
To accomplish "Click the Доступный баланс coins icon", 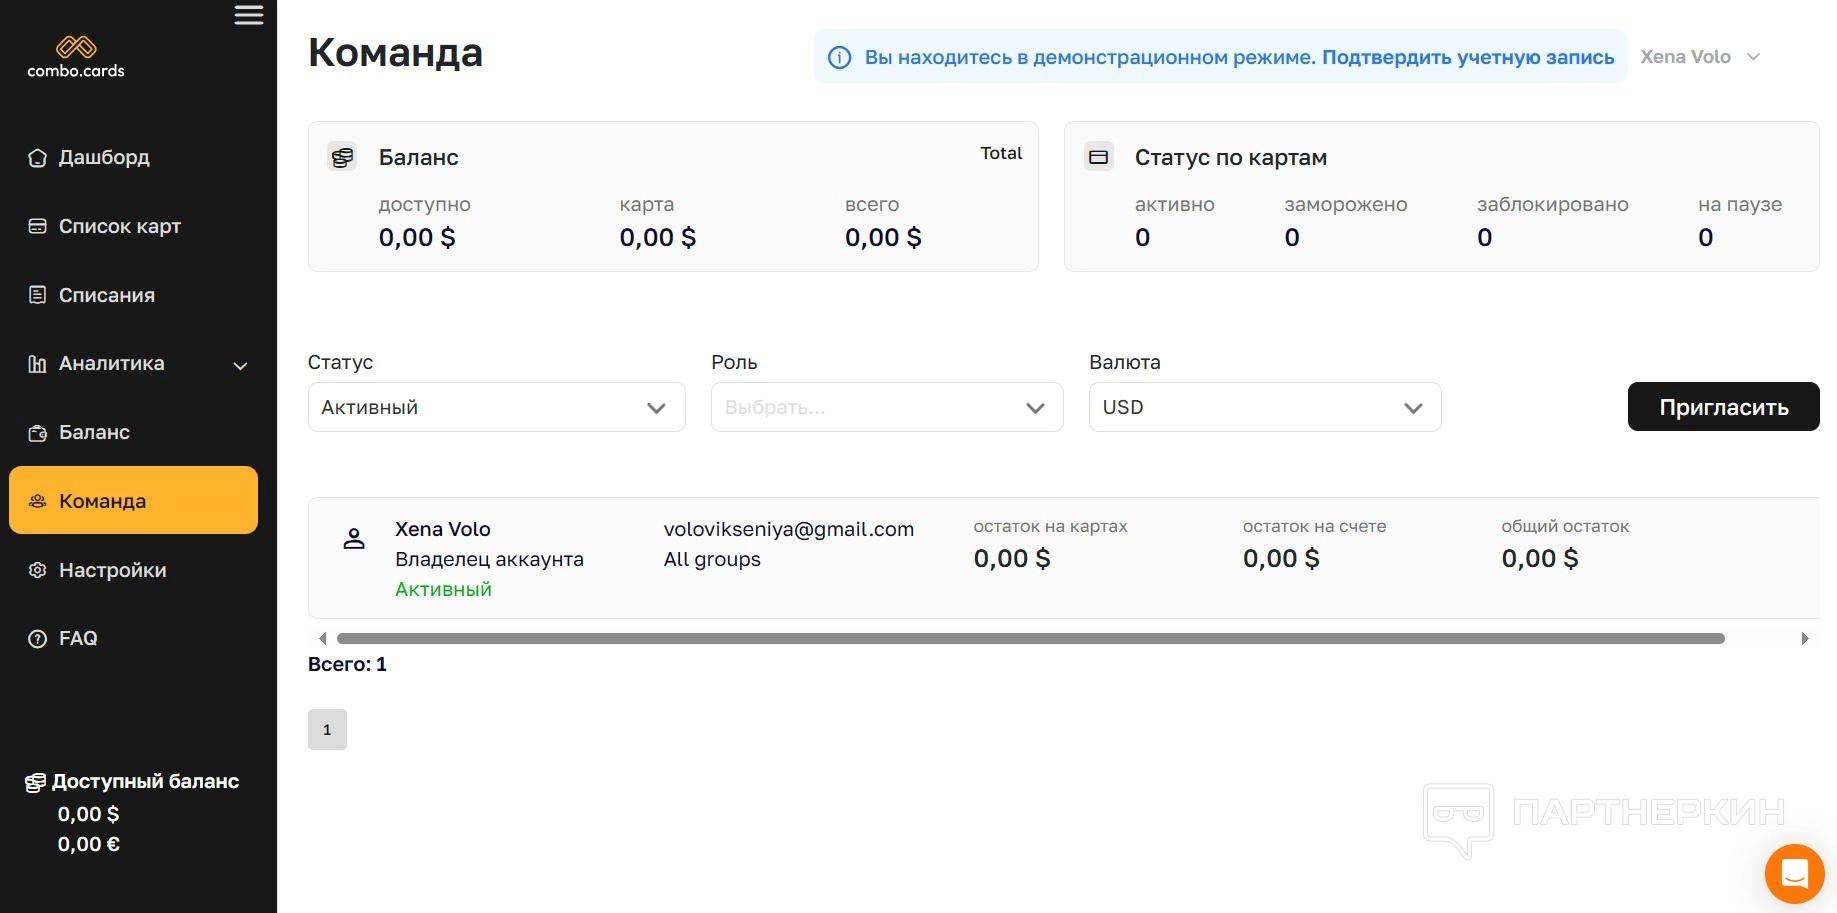I will pos(35,782).
